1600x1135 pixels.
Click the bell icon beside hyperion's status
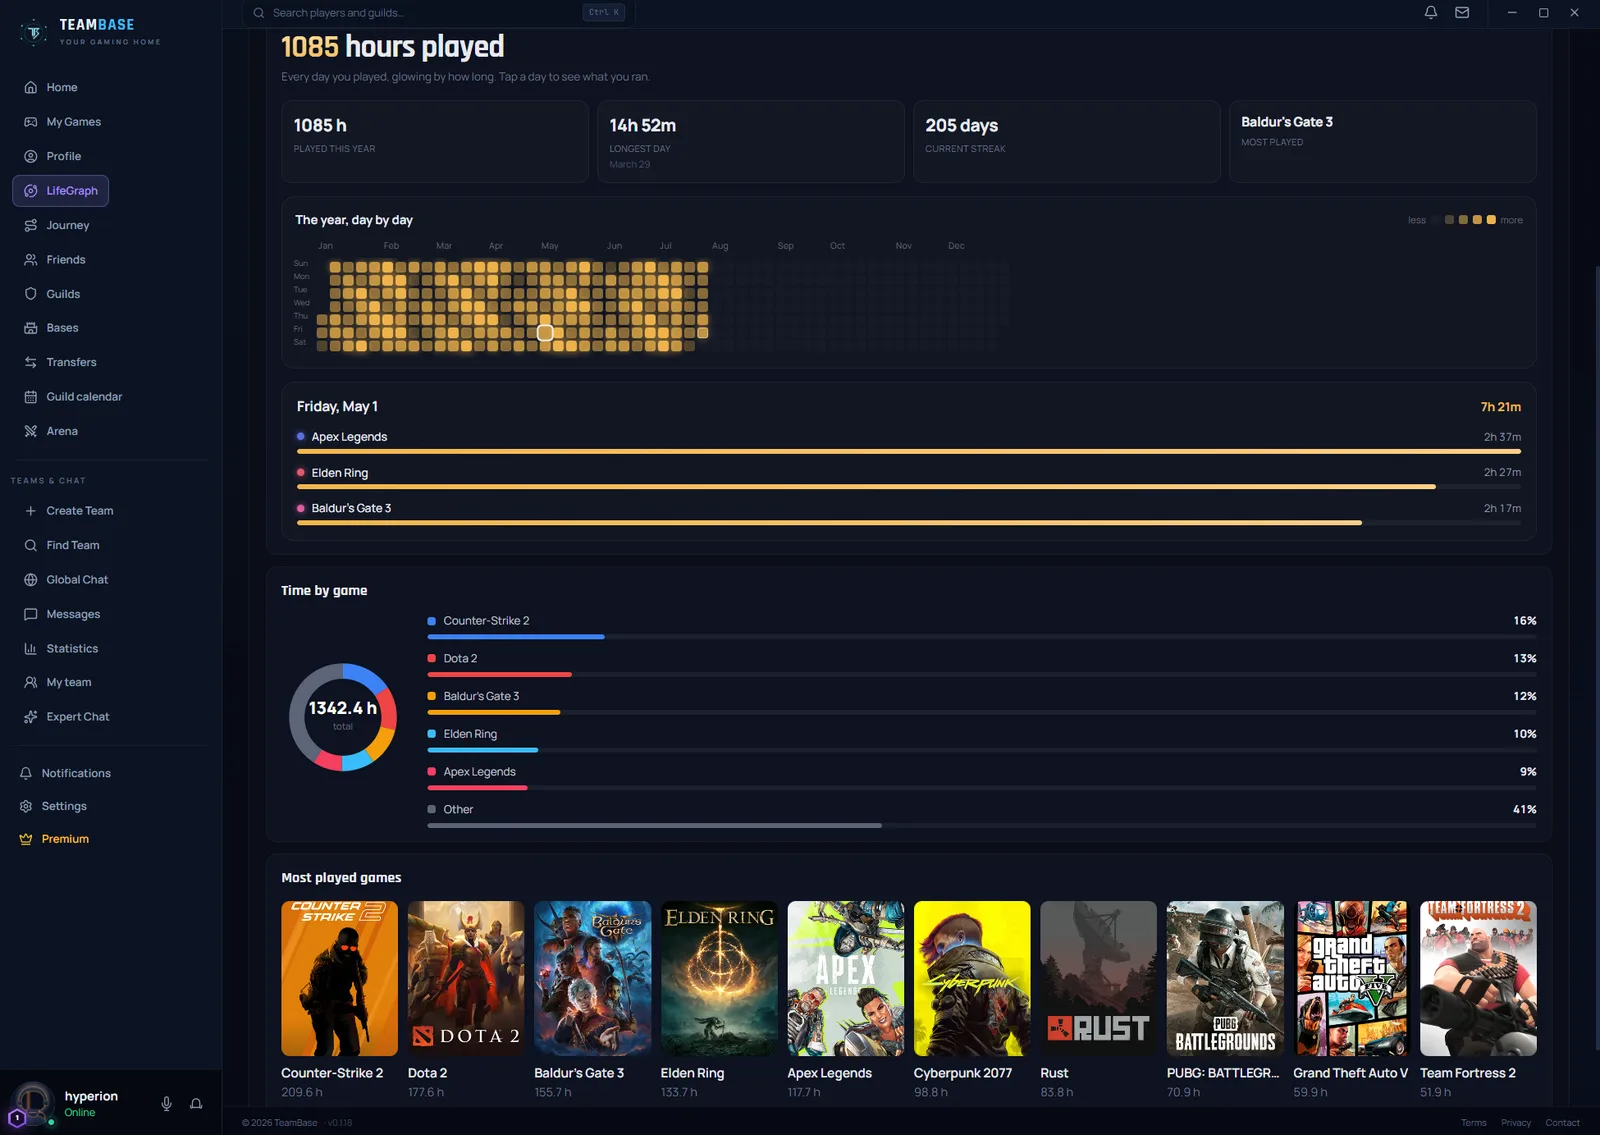coord(196,1104)
